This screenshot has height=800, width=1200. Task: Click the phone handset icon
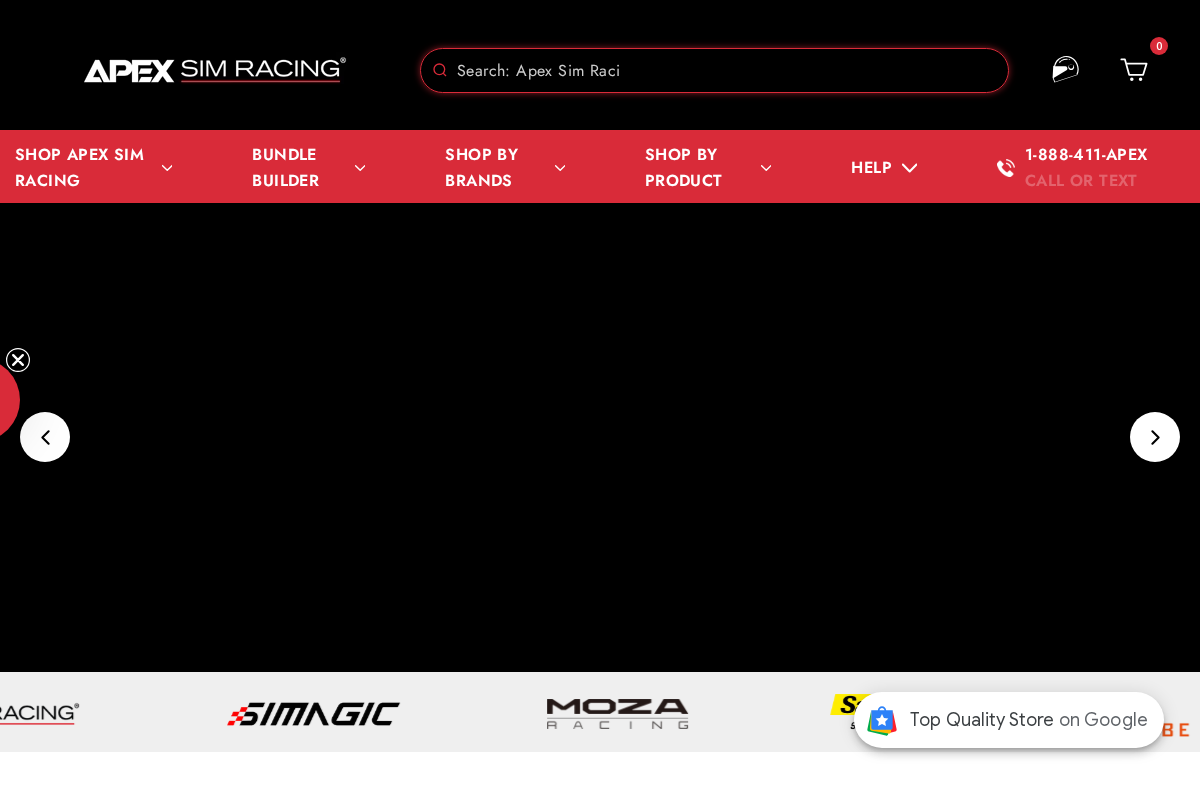[1005, 167]
